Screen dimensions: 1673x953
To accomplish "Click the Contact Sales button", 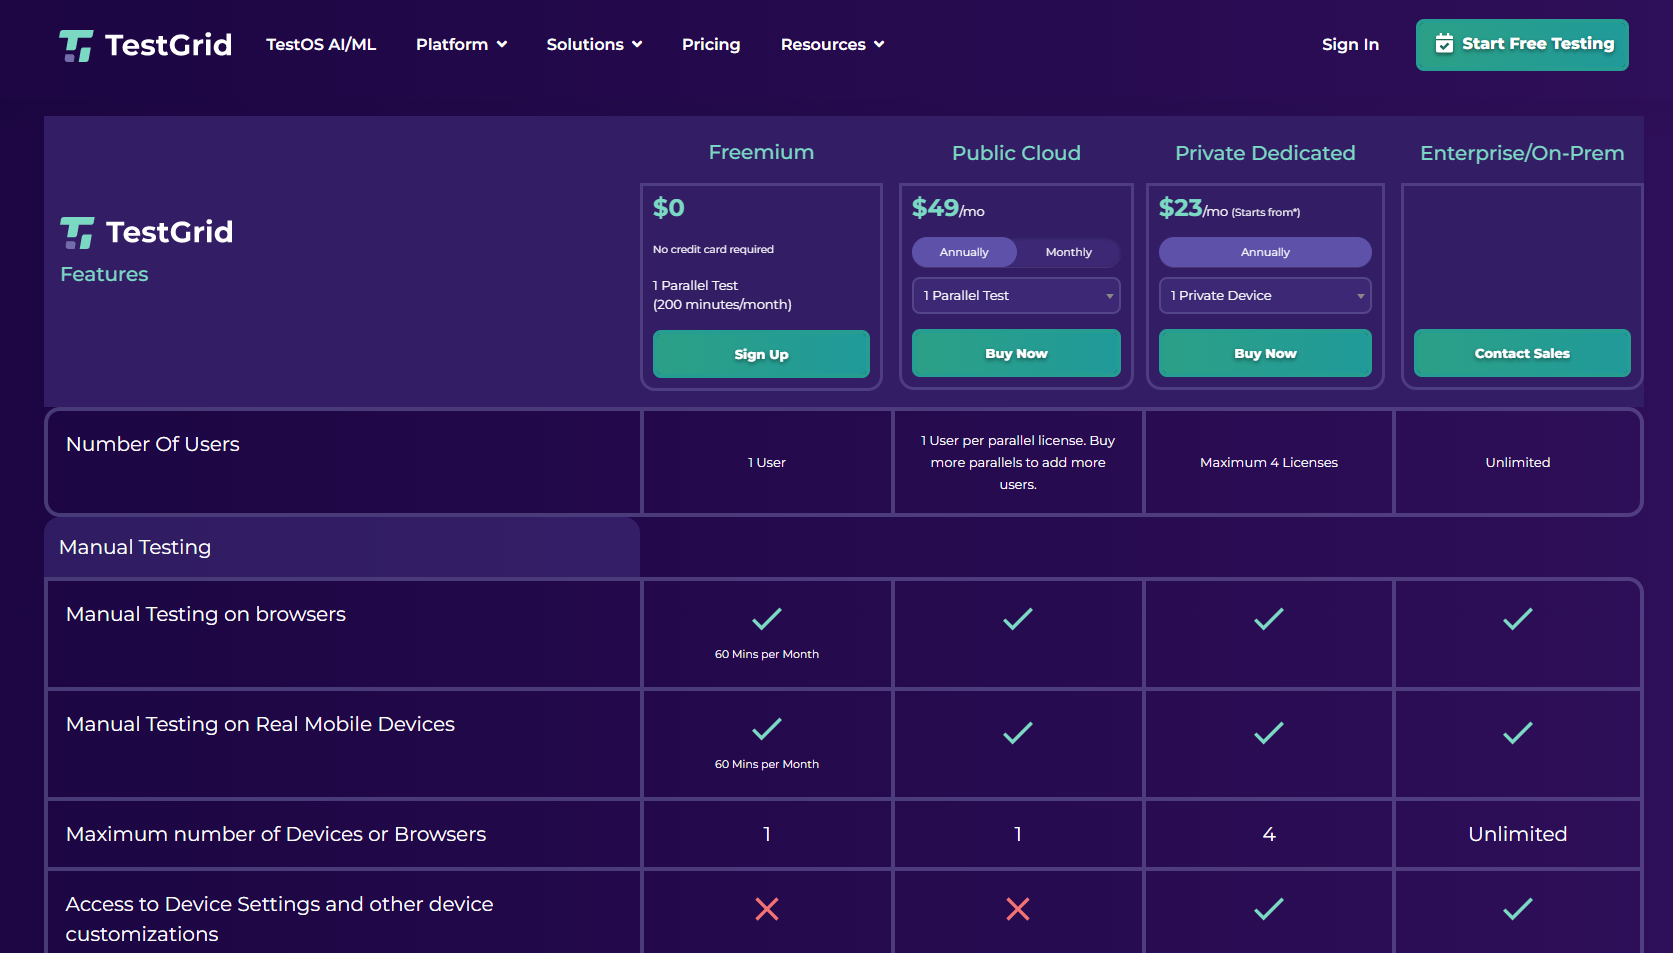I will pos(1522,353).
